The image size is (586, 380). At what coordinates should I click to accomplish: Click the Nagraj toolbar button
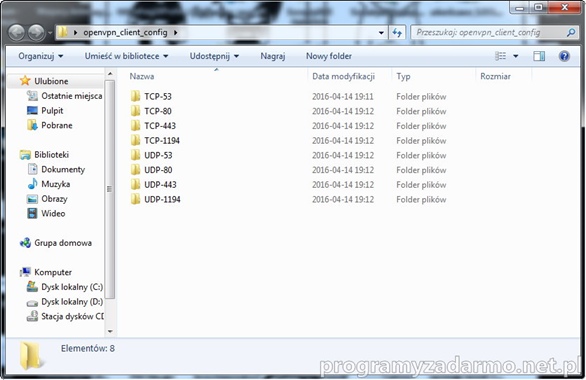click(273, 56)
